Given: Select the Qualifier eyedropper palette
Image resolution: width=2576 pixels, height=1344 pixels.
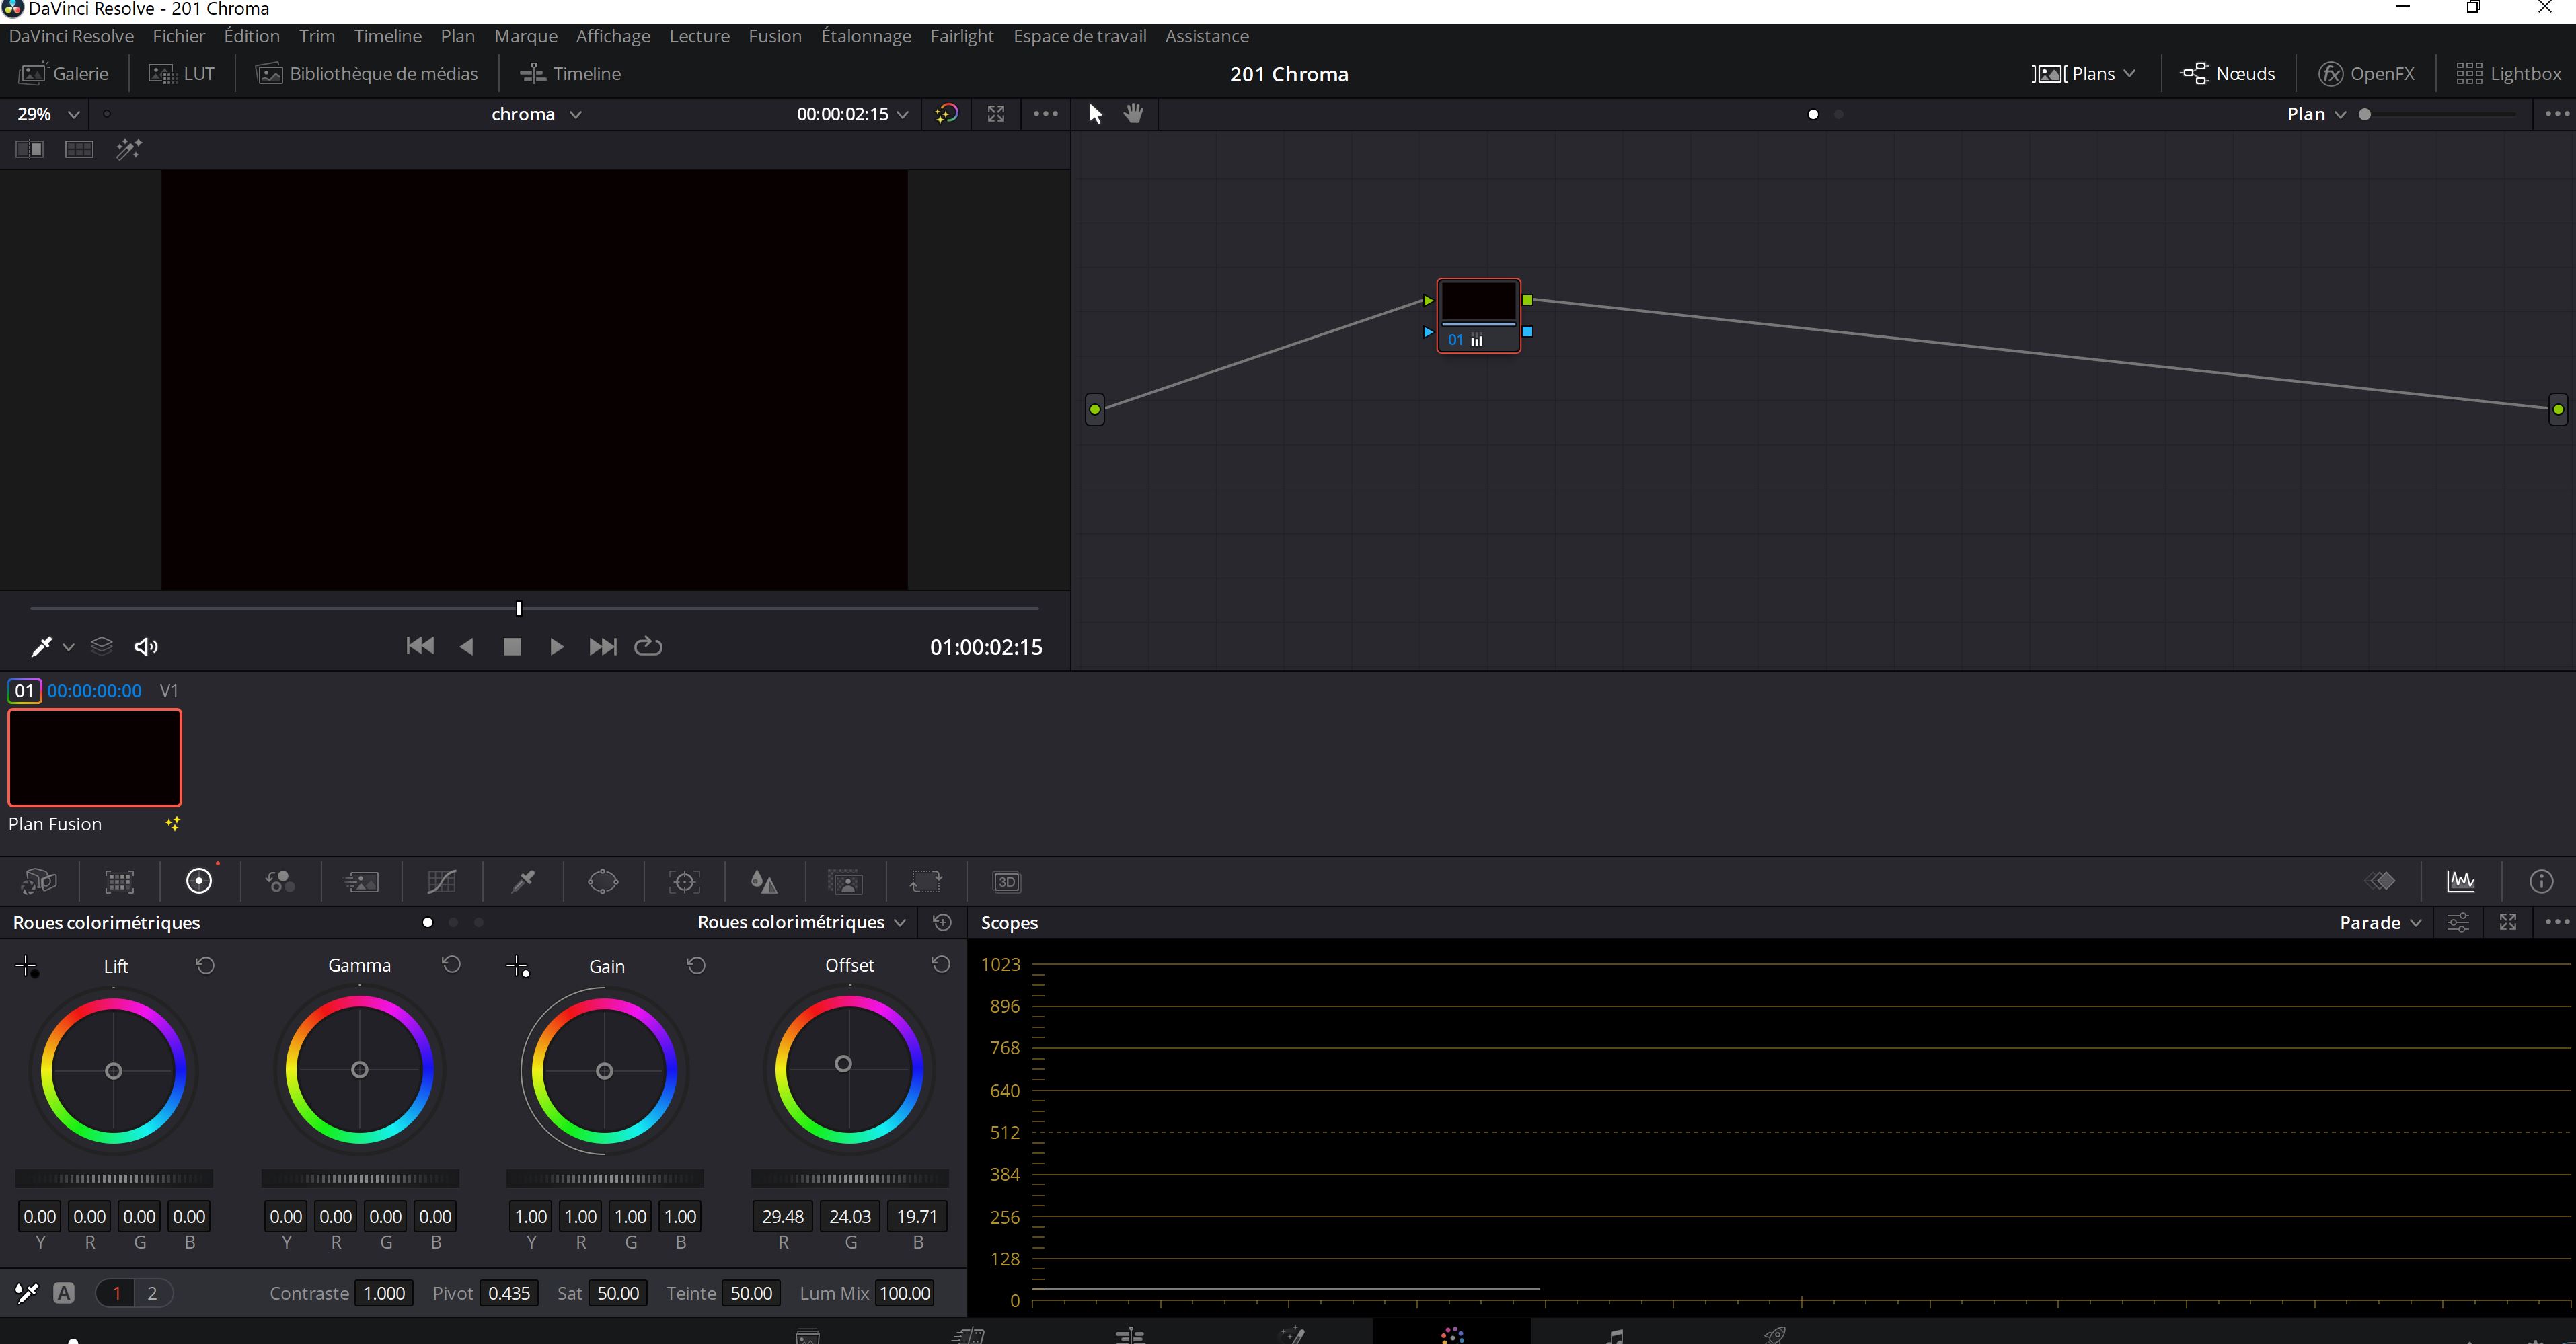Looking at the screenshot, I should pos(523,881).
